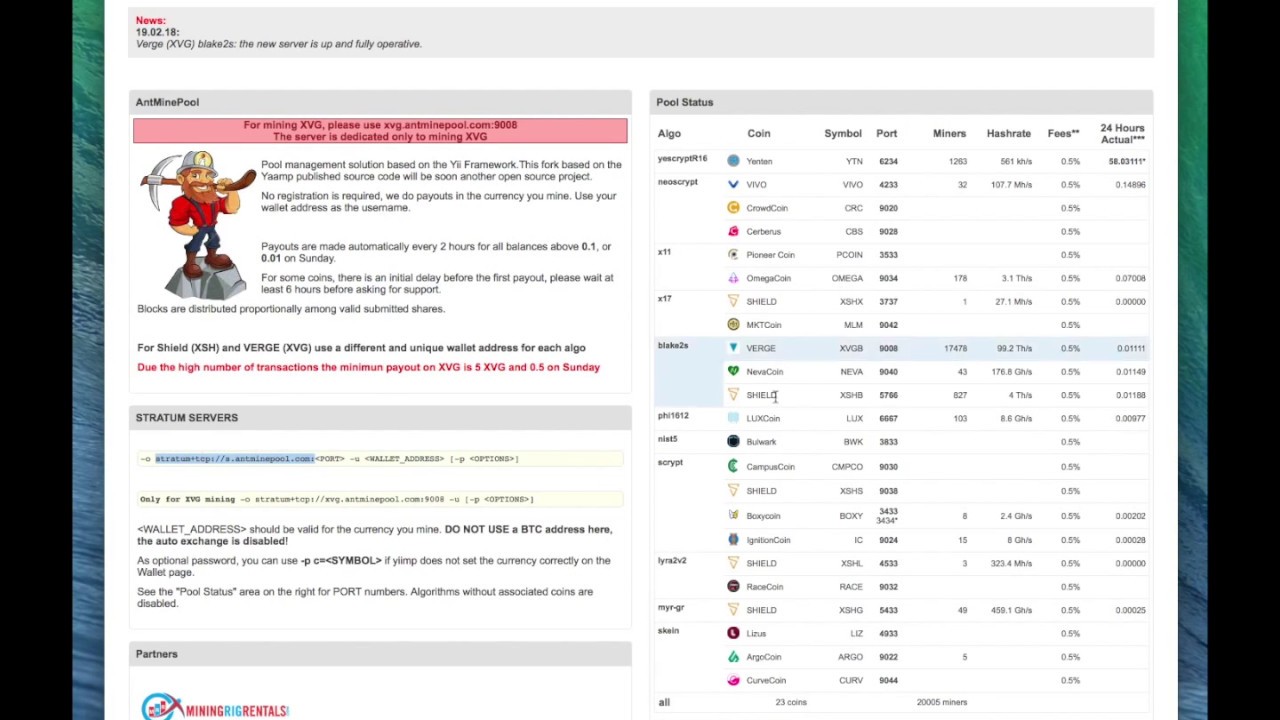Click the '99.2 Th/s' hashrate value
This screenshot has width=1280, height=720.
[1014, 348]
